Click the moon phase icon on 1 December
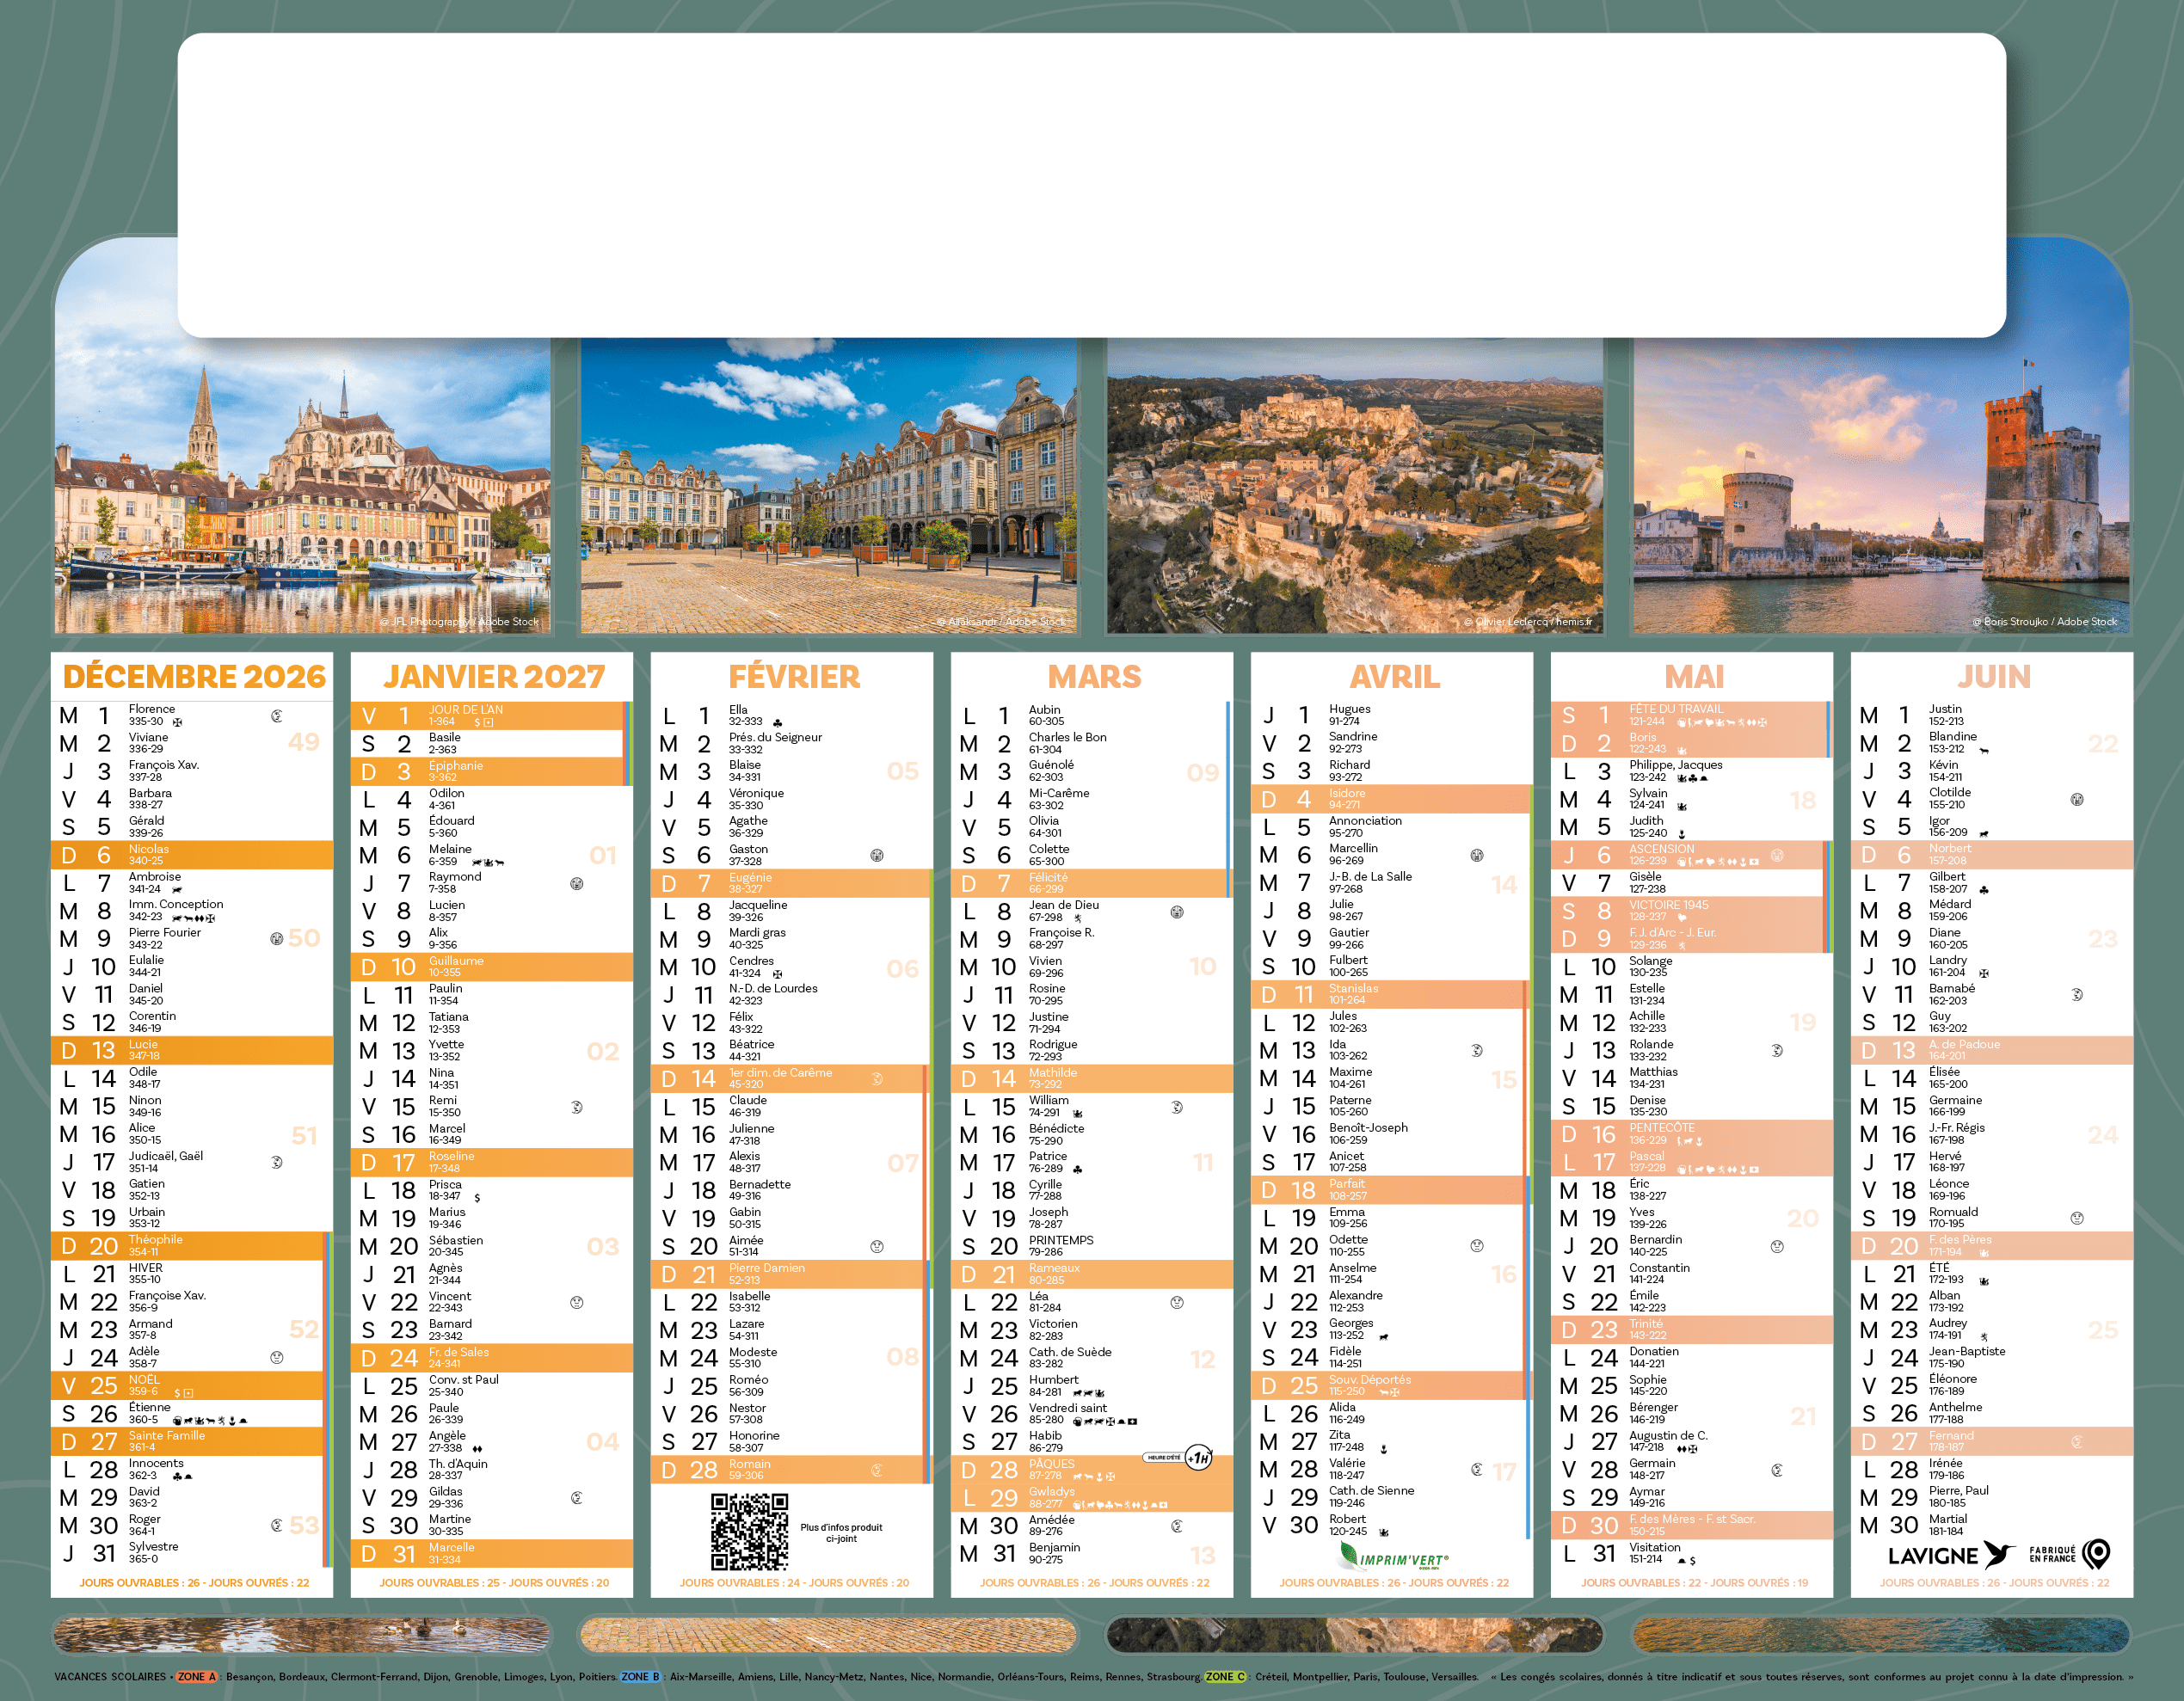This screenshot has width=2184, height=1701. [277, 716]
